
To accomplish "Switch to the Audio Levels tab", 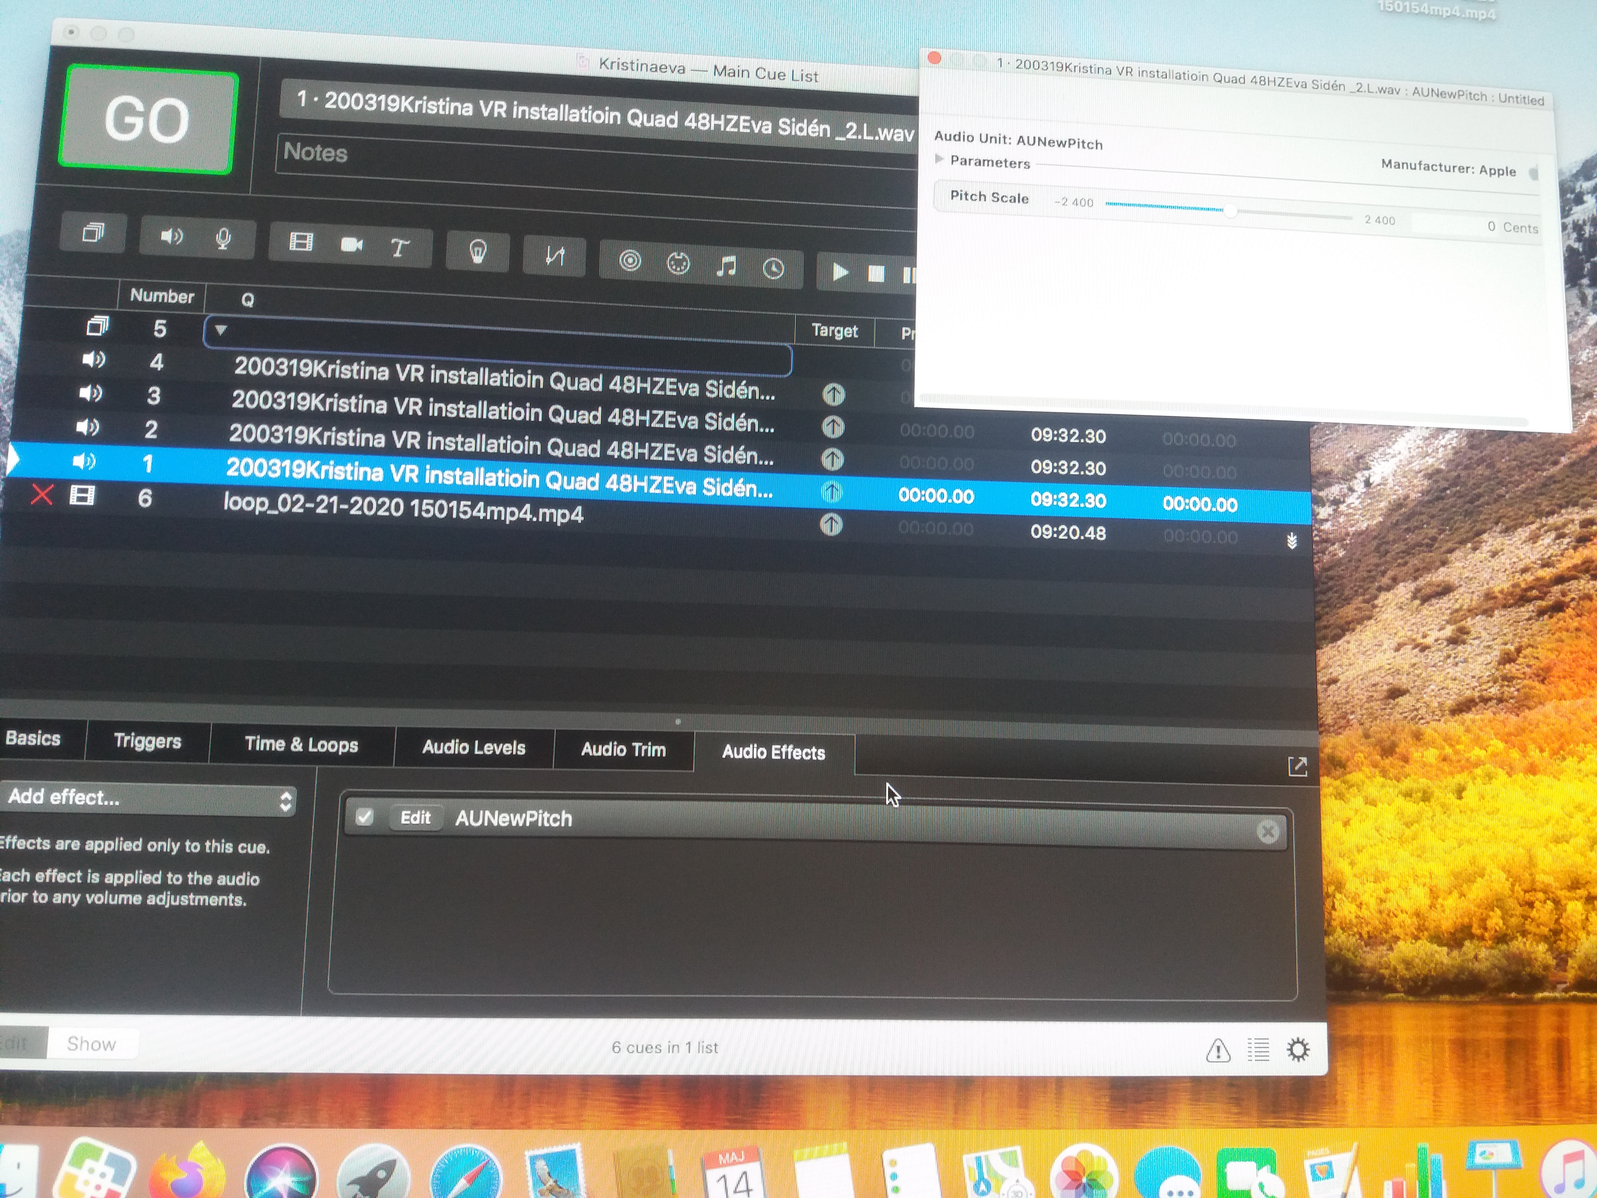I will click(x=473, y=747).
